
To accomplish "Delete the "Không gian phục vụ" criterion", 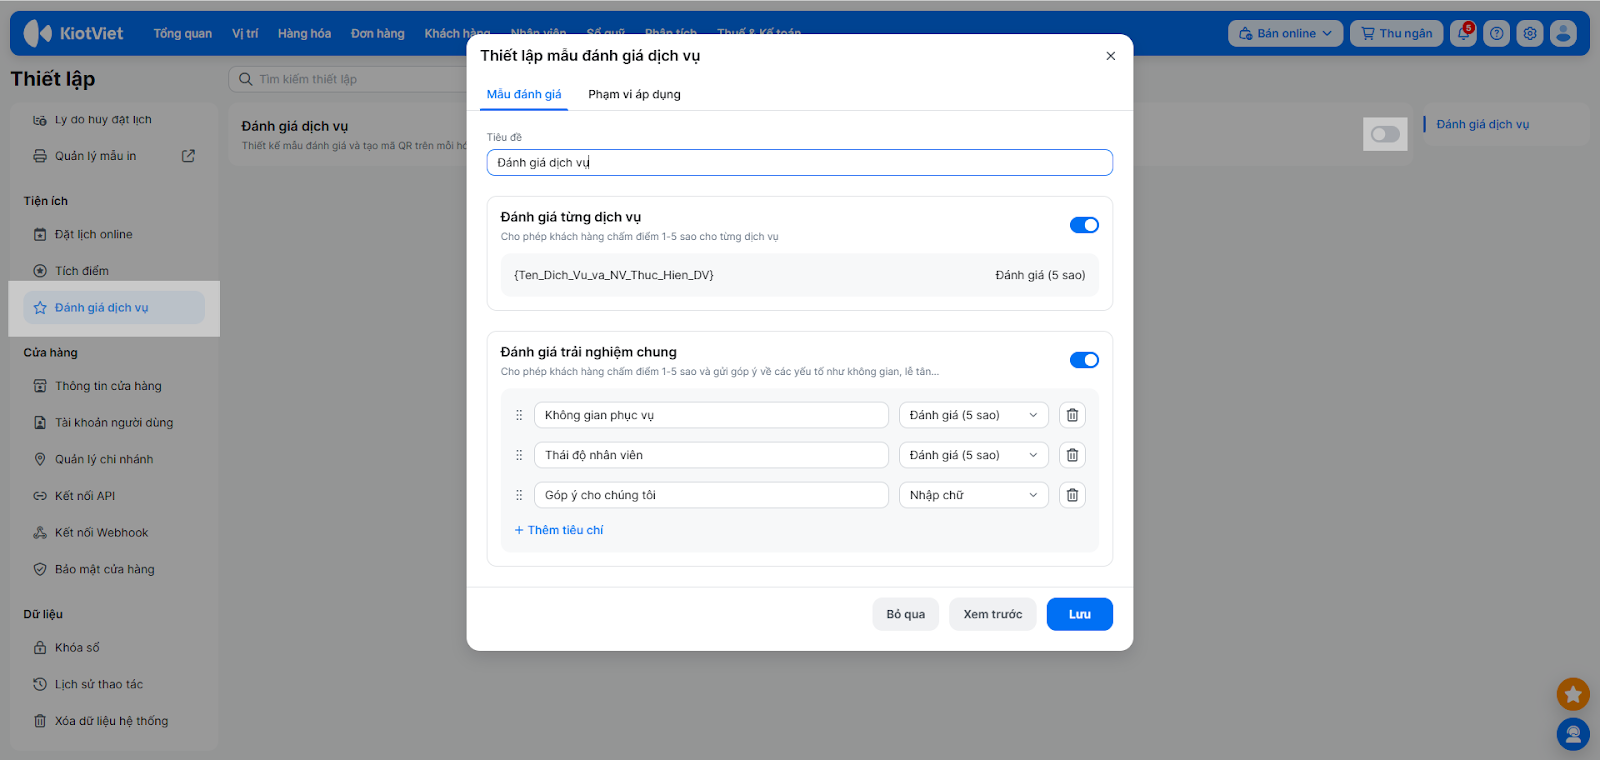I will 1072,415.
